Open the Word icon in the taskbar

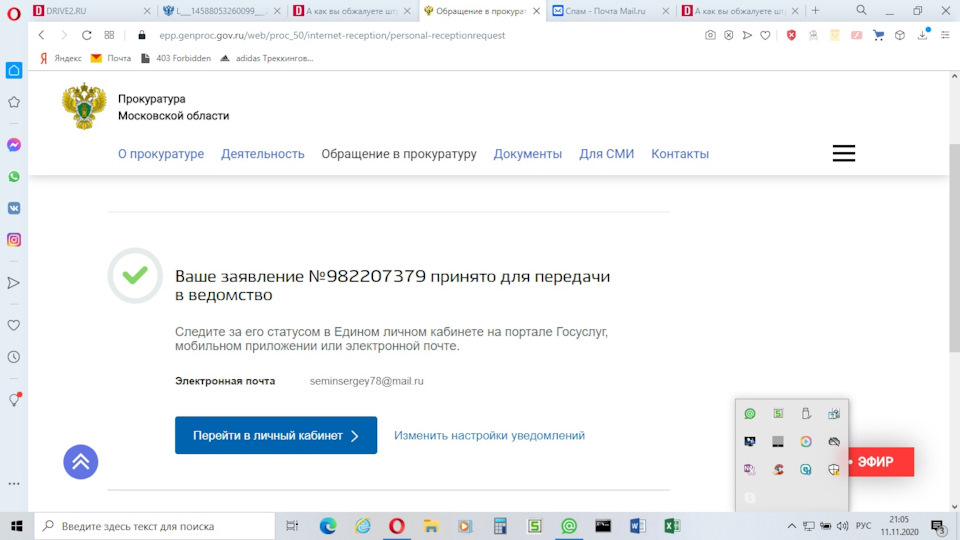[x=638, y=525]
